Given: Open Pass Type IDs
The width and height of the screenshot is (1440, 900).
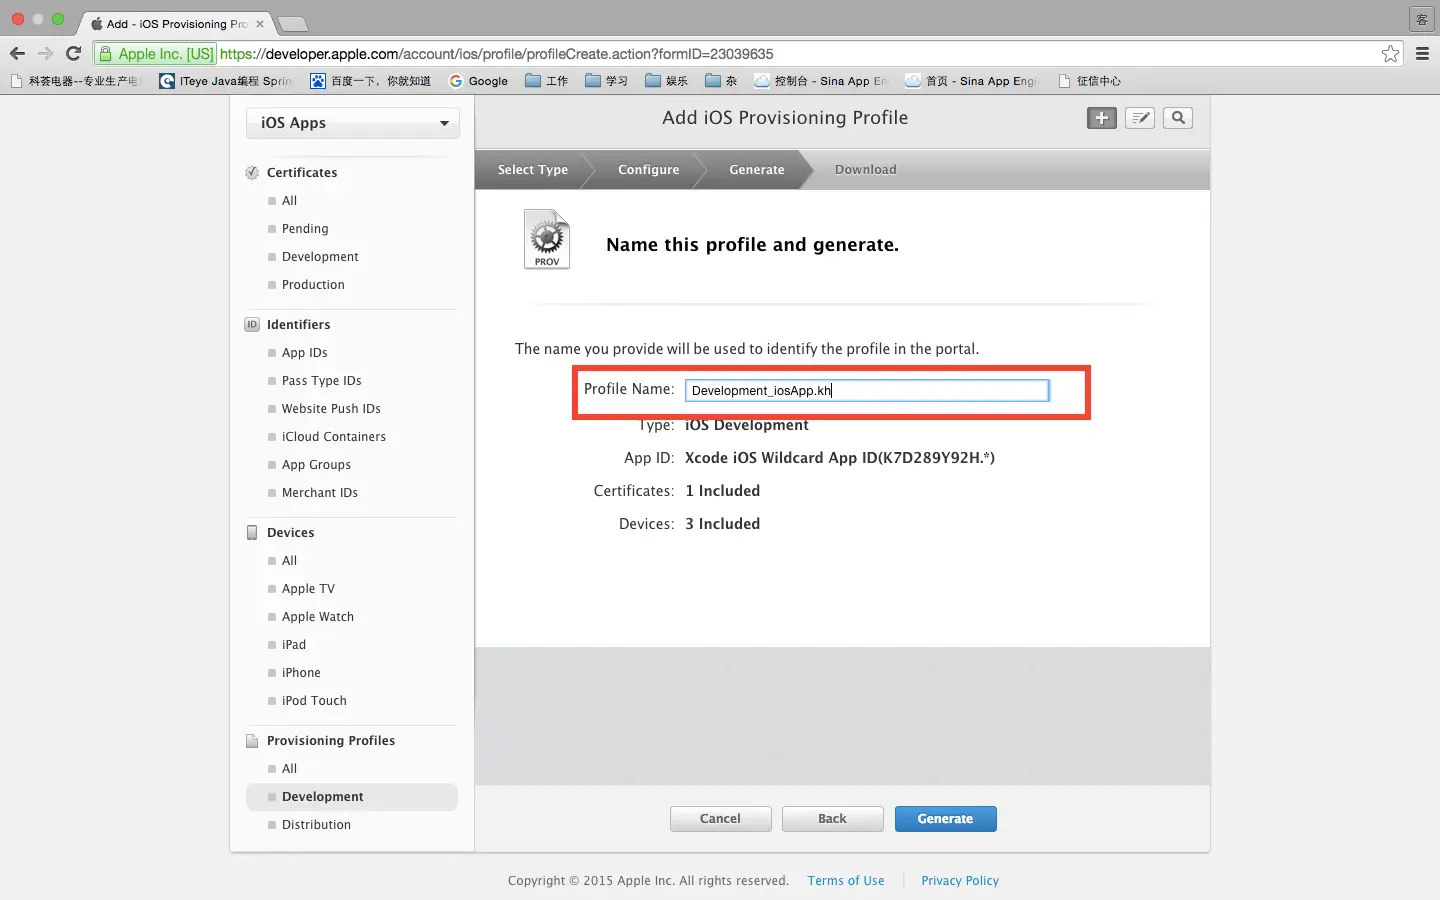Looking at the screenshot, I should 321,381.
